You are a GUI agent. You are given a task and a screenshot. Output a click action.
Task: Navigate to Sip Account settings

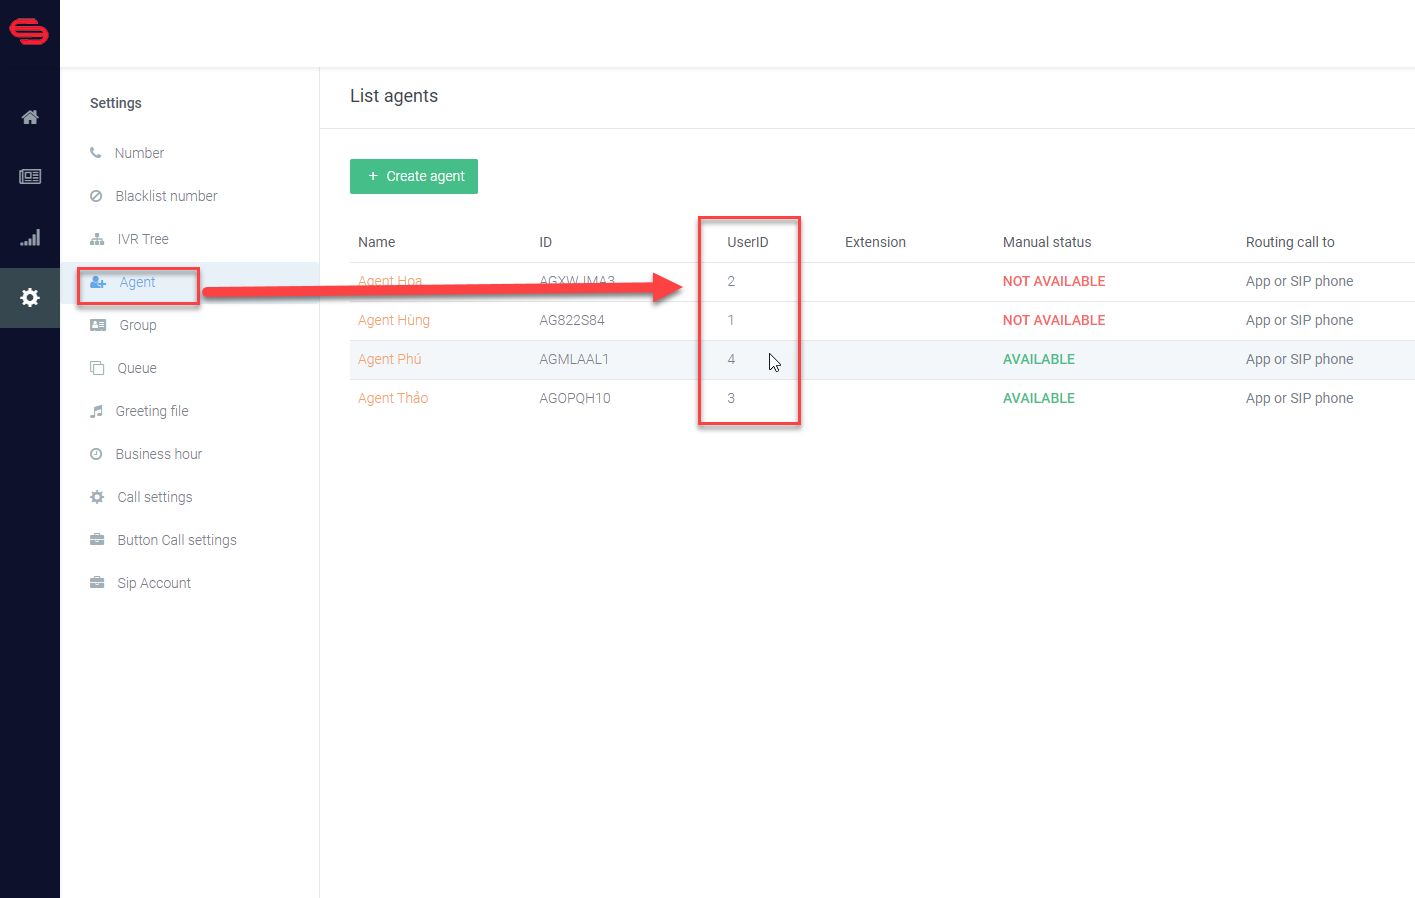pos(153,583)
